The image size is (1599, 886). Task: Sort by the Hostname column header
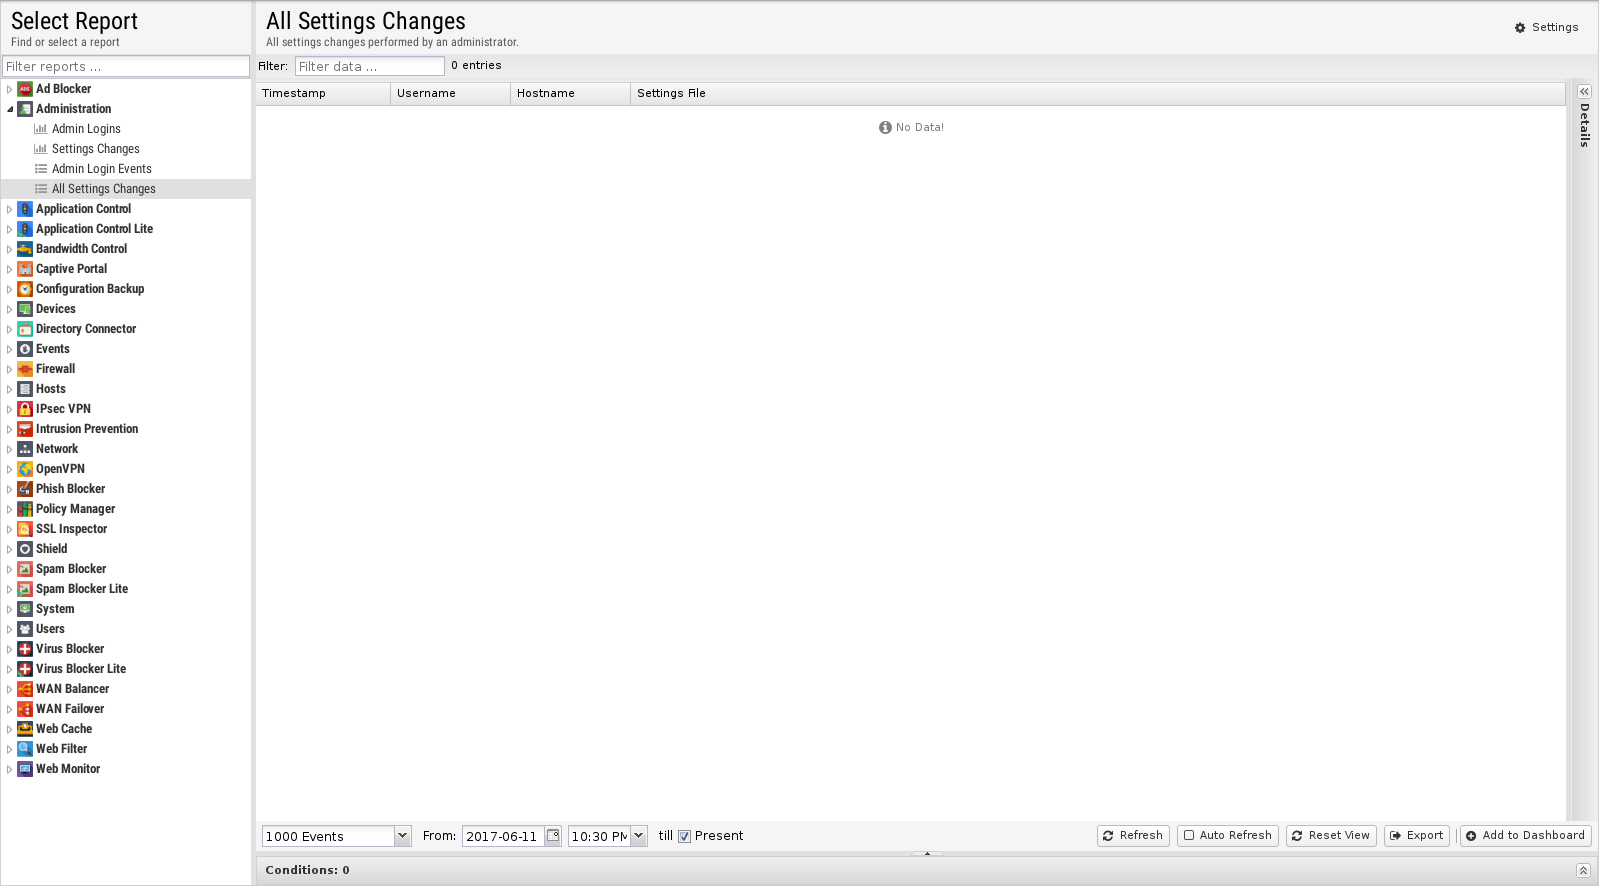point(570,93)
